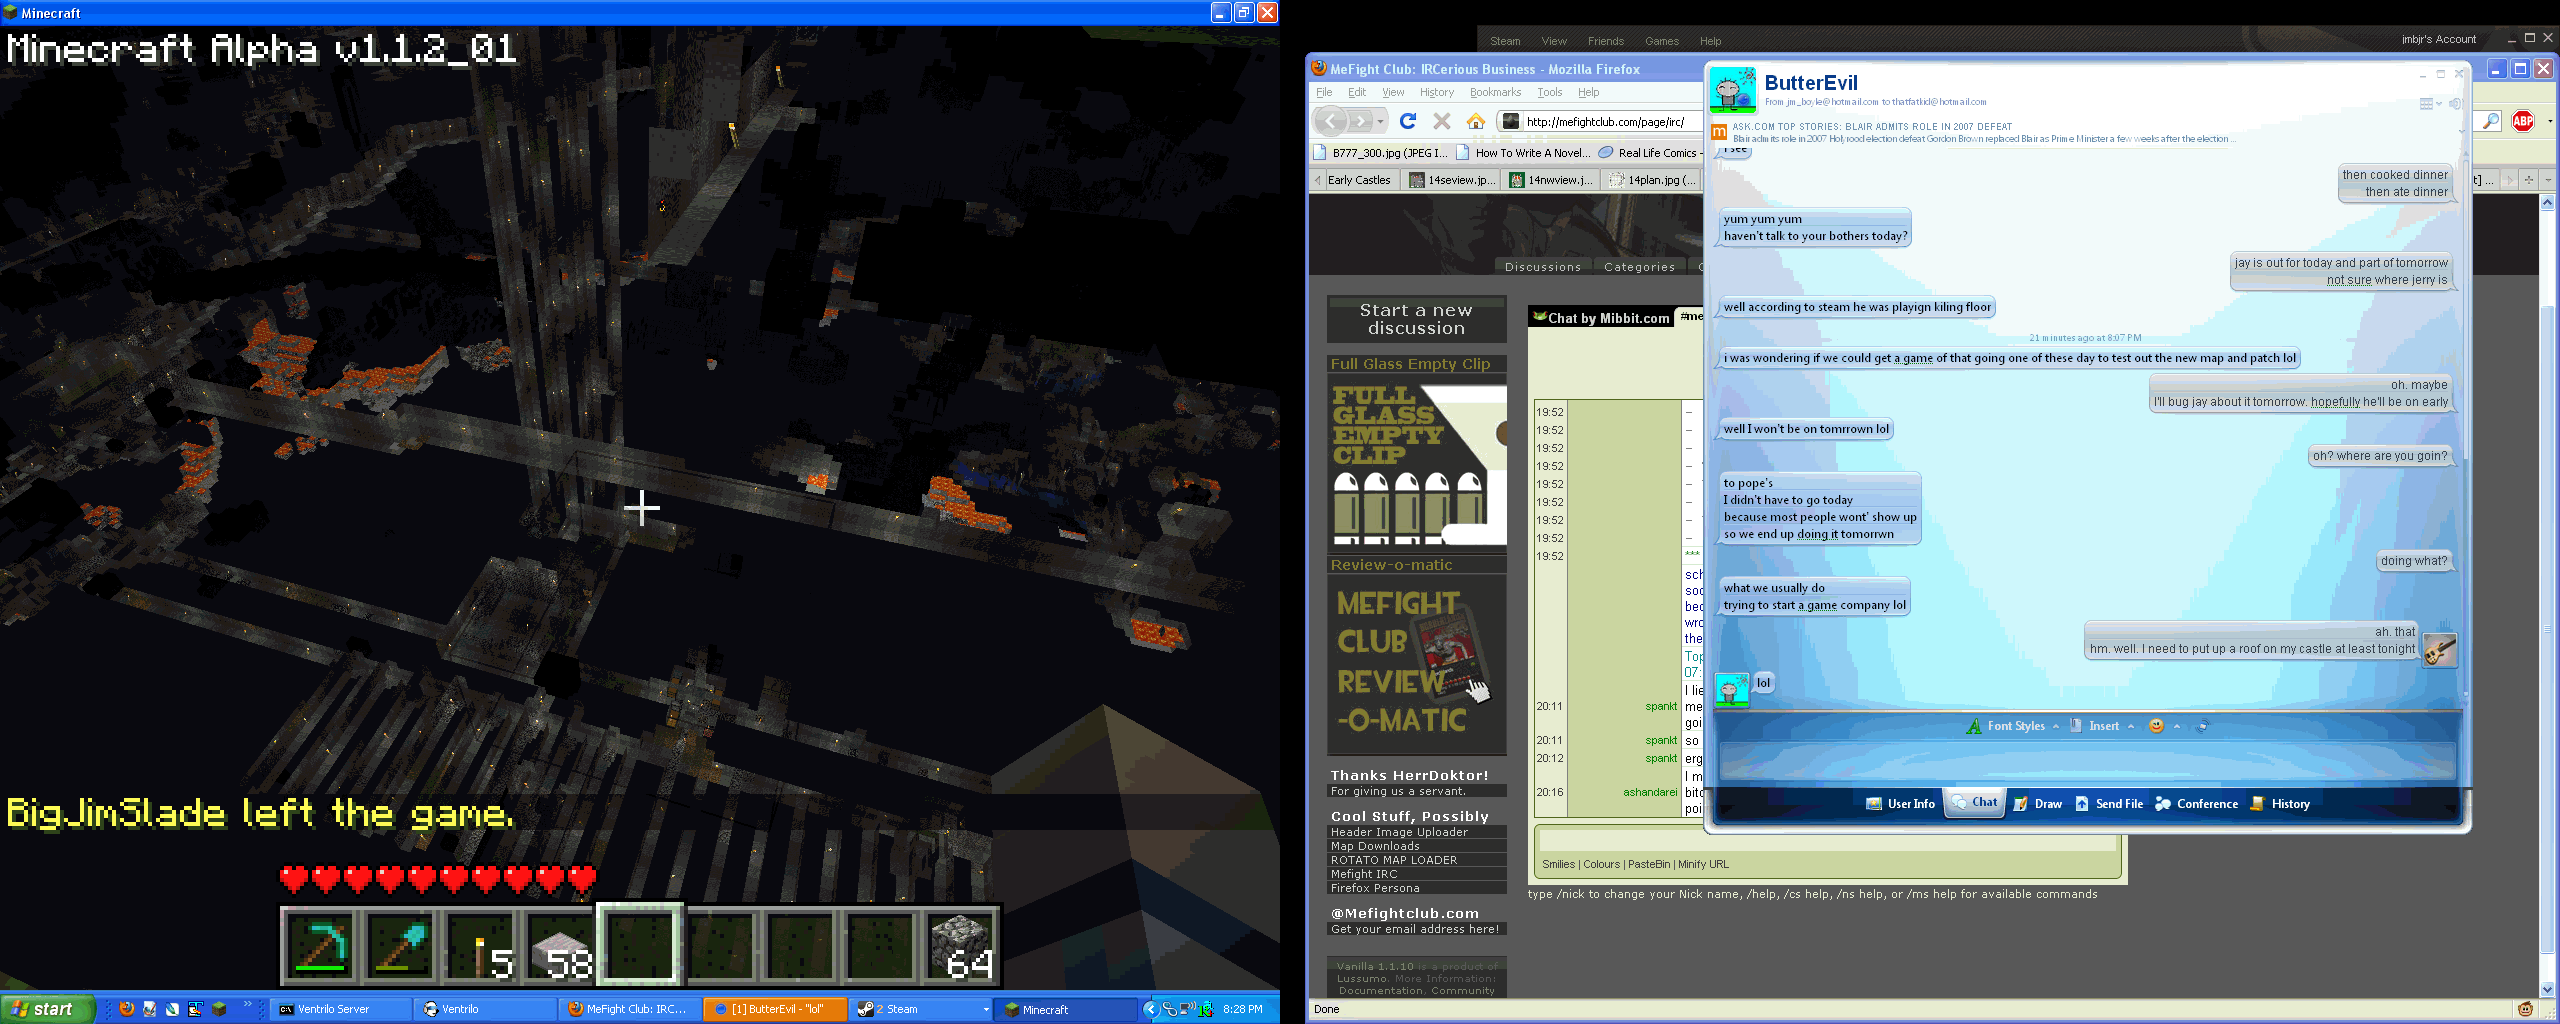The height and width of the screenshot is (1024, 2560).
Task: Expand hidden system tray icons arrow
Action: (x=1151, y=1009)
